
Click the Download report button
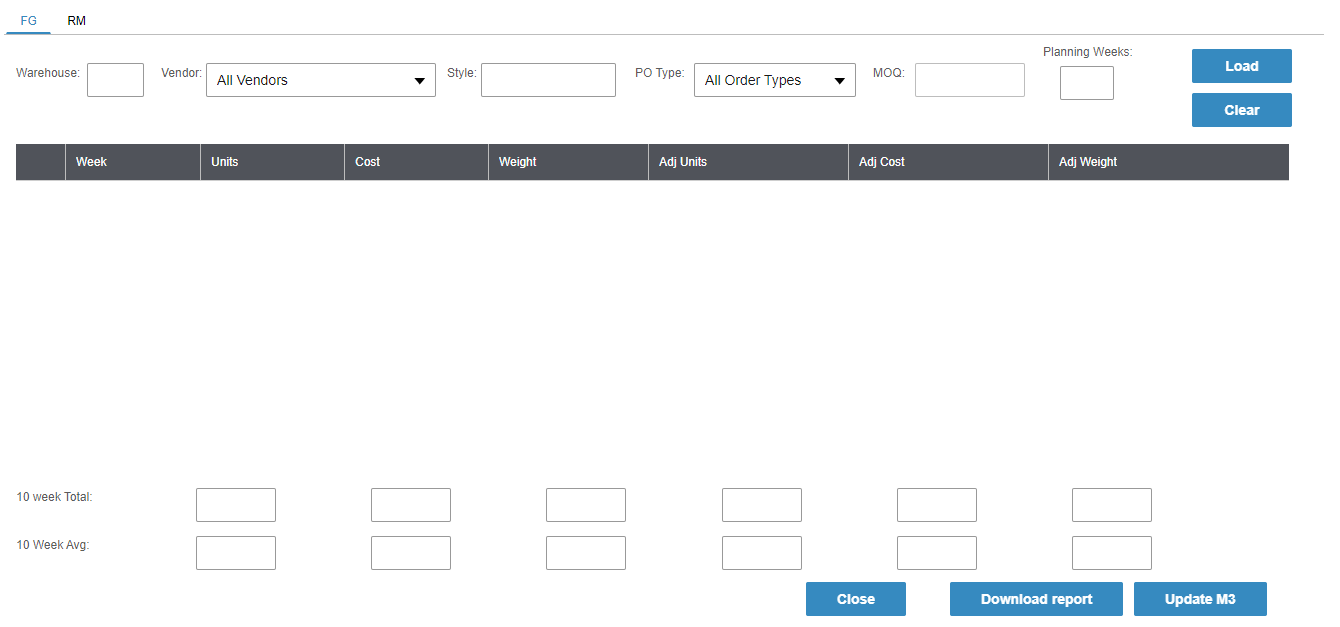(x=1036, y=599)
